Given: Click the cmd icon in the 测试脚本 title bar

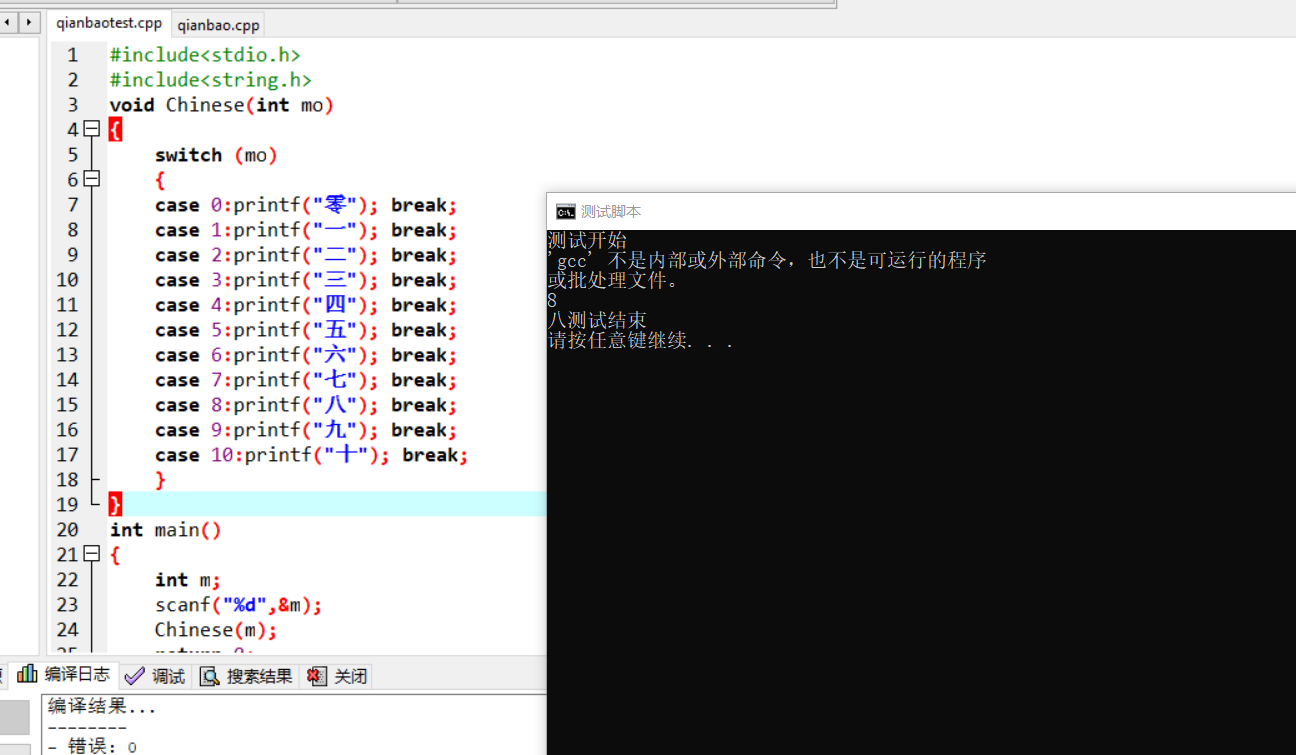Looking at the screenshot, I should point(565,211).
